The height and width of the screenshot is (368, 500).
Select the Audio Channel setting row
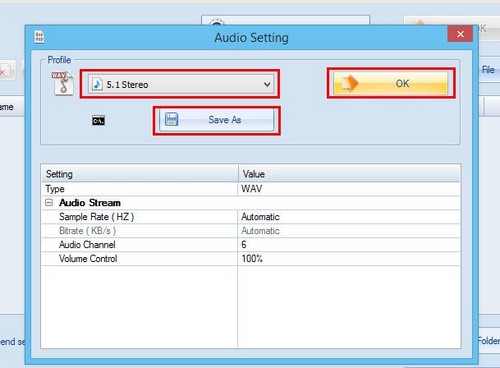251,245
